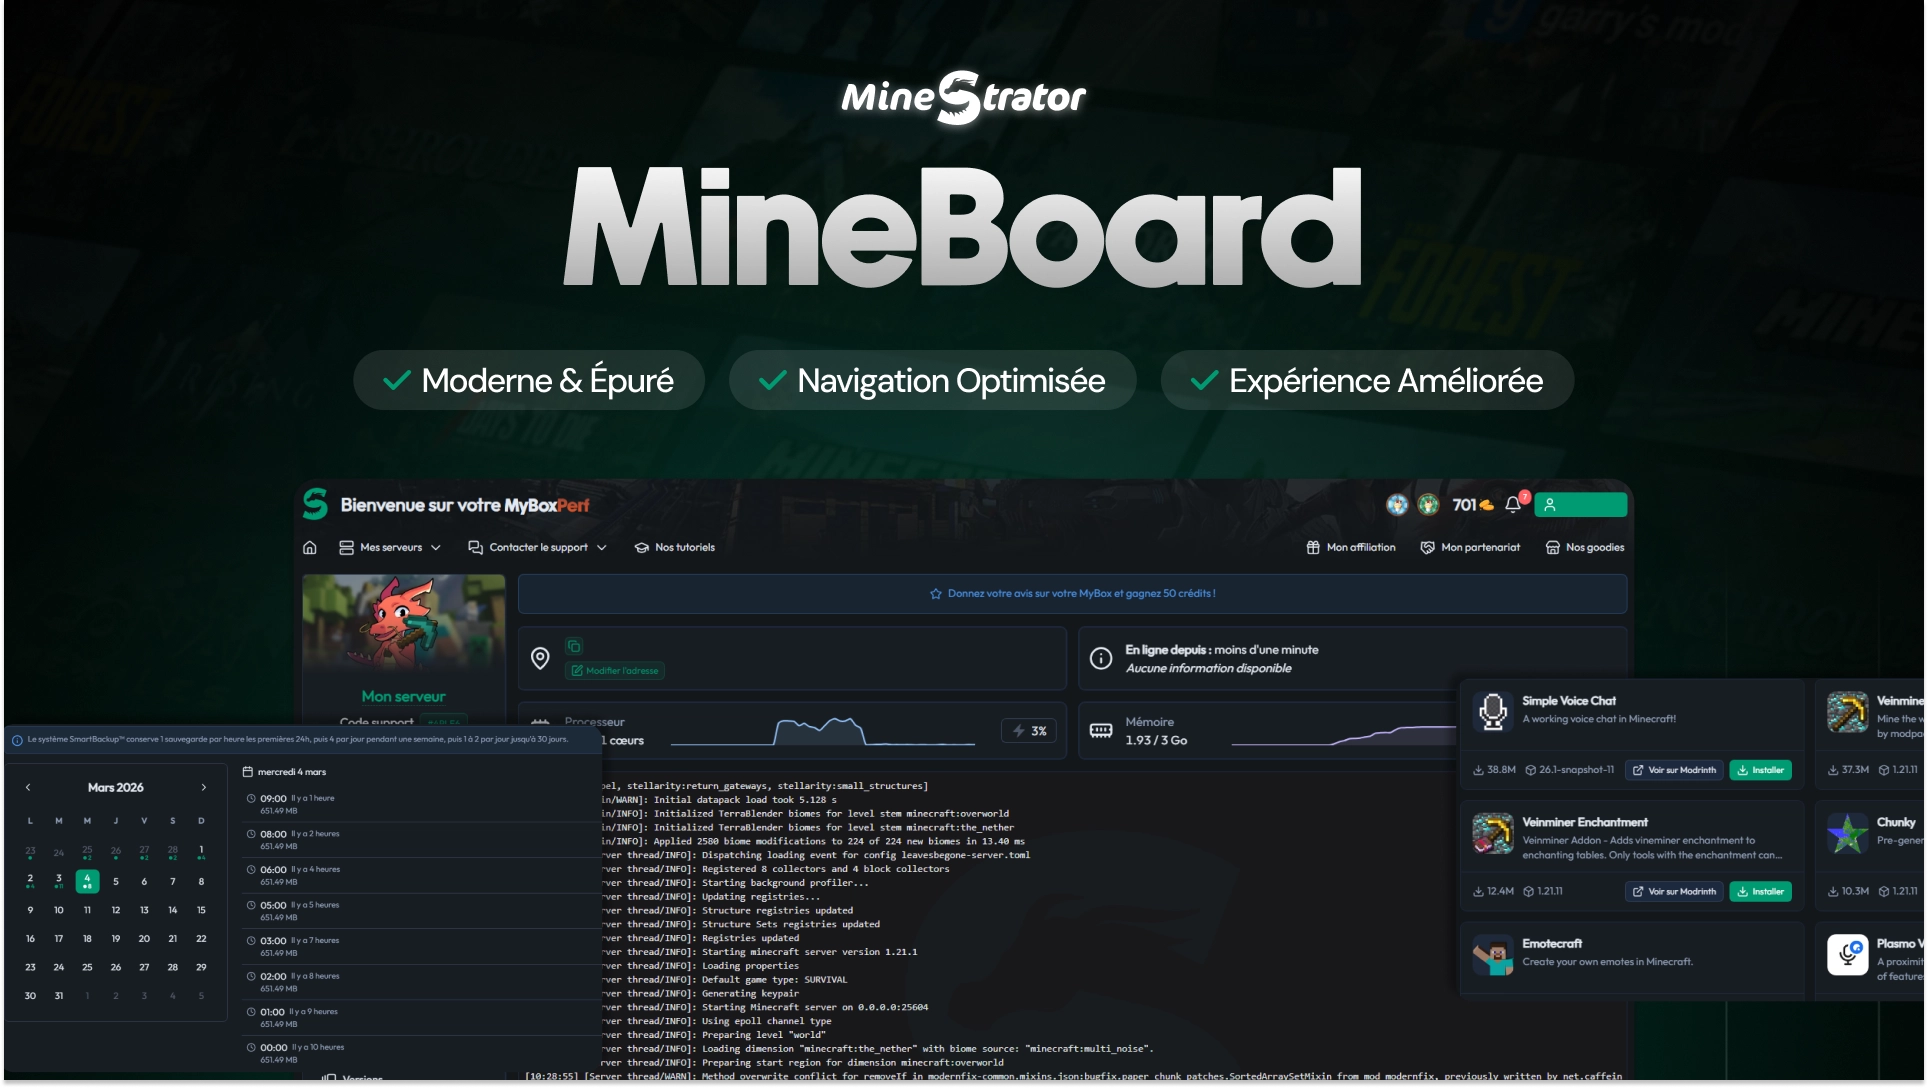Go to previous month in calendar

pos(28,787)
